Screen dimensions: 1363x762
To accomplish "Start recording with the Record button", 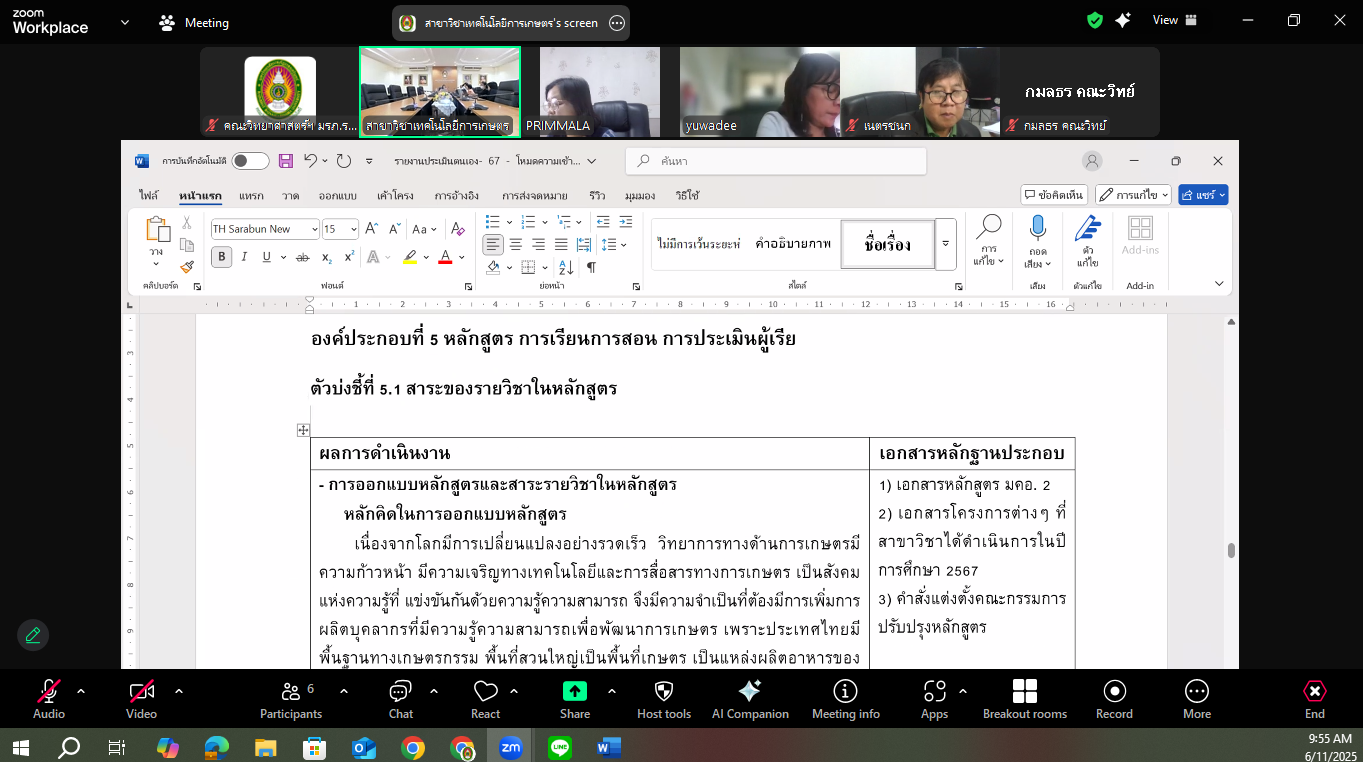I will coord(1114,692).
